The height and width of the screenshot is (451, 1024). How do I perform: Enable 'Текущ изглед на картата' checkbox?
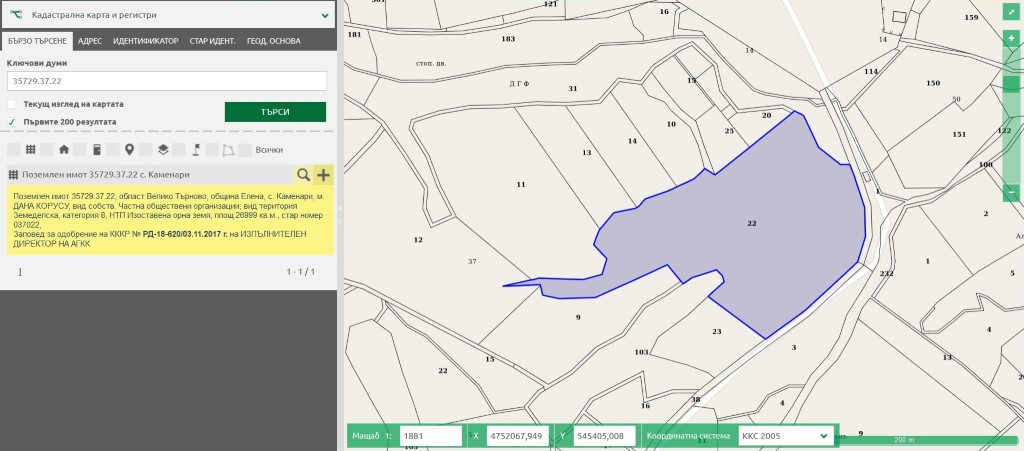12,104
